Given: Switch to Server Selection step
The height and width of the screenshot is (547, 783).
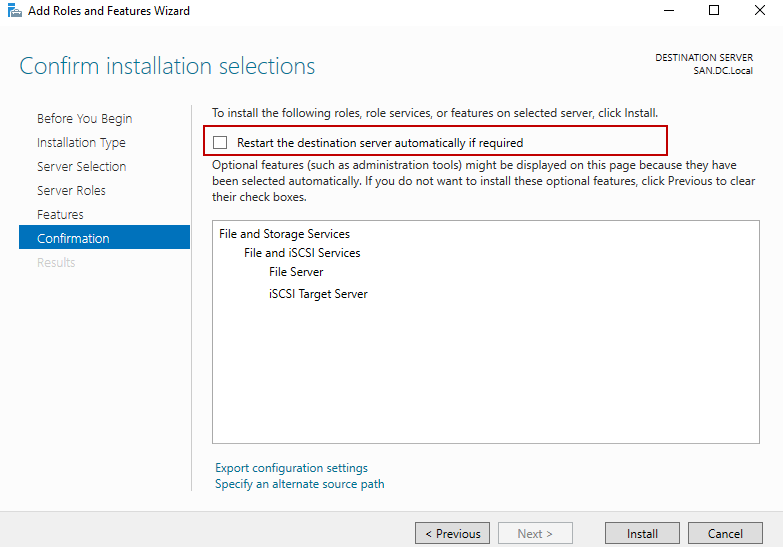Looking at the screenshot, I should [81, 167].
